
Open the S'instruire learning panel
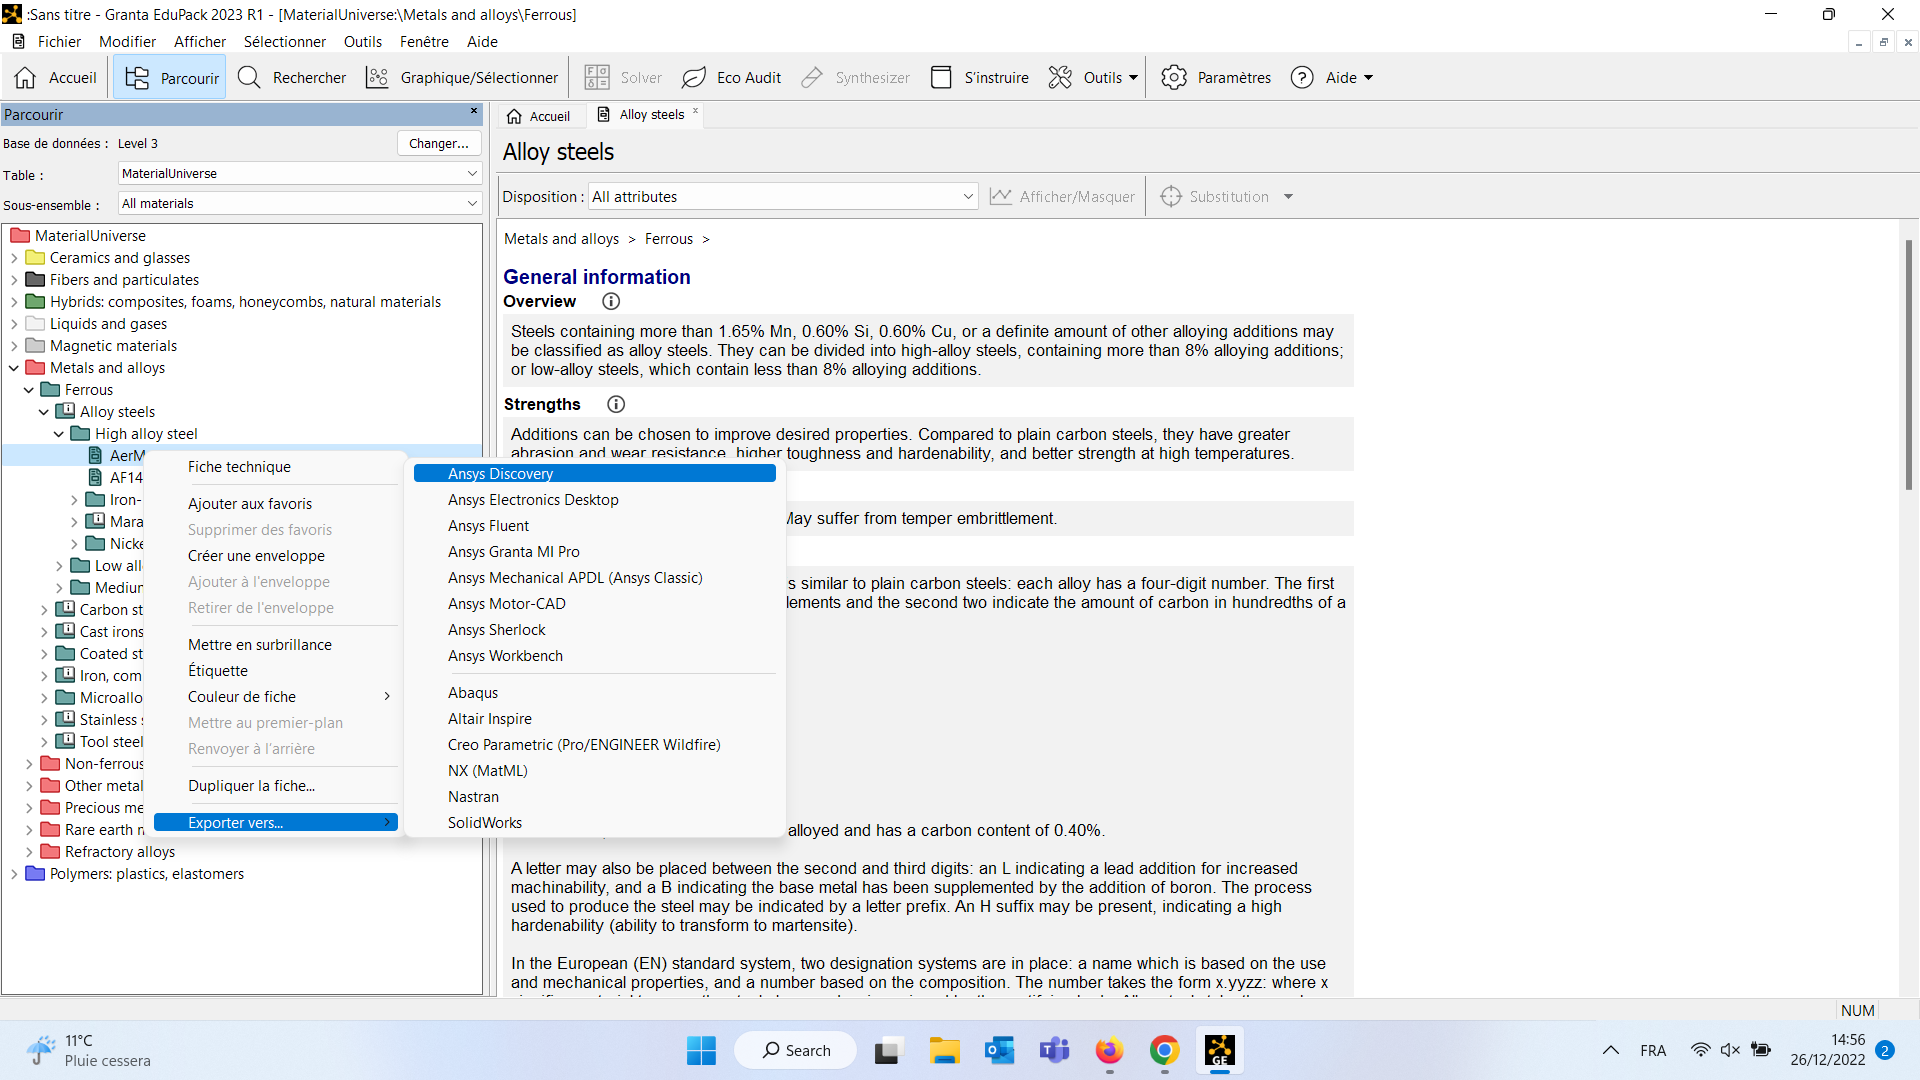[979, 78]
